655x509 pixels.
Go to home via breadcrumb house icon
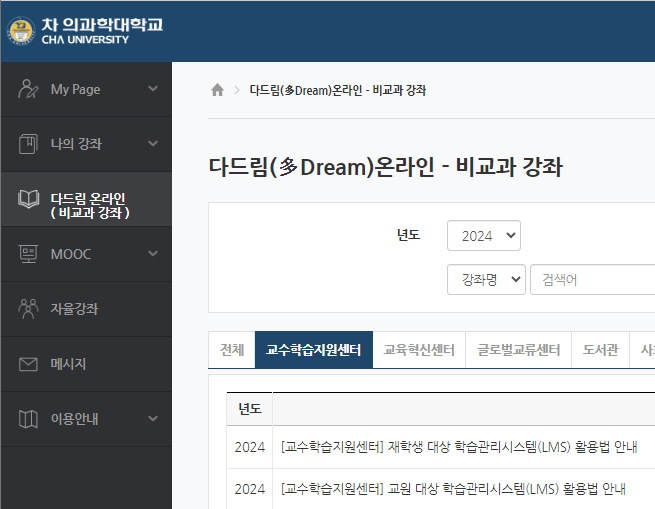[x=217, y=90]
